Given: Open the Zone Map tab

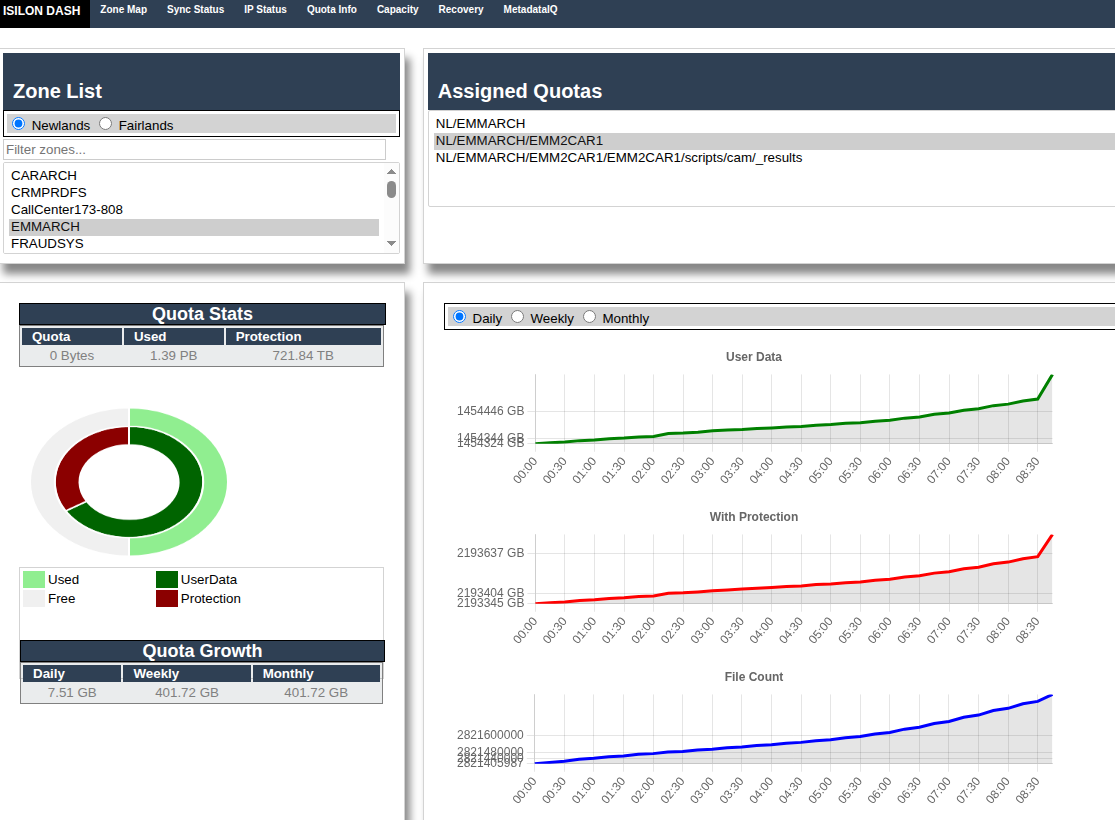Looking at the screenshot, I should (x=124, y=9).
